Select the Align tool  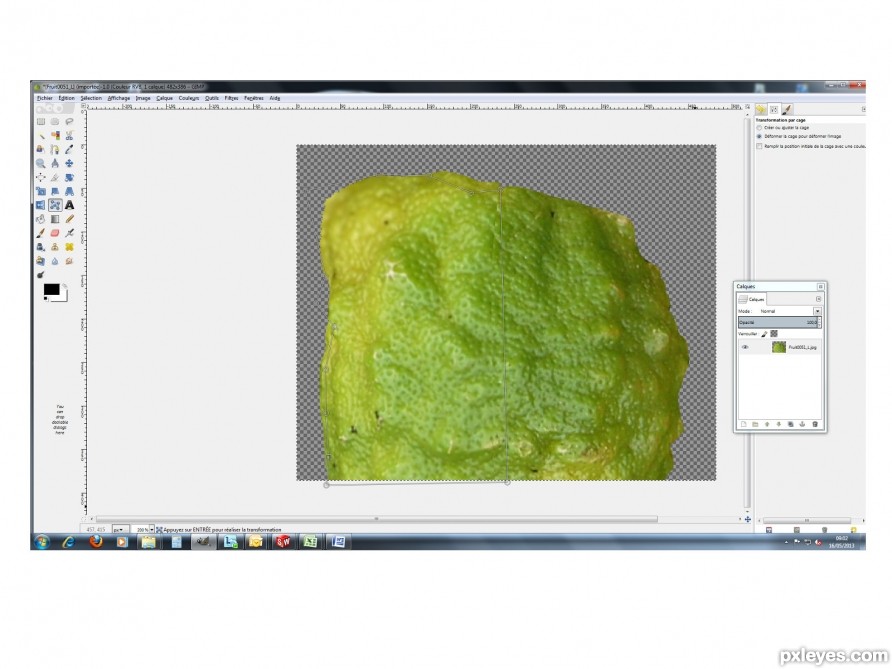point(41,177)
